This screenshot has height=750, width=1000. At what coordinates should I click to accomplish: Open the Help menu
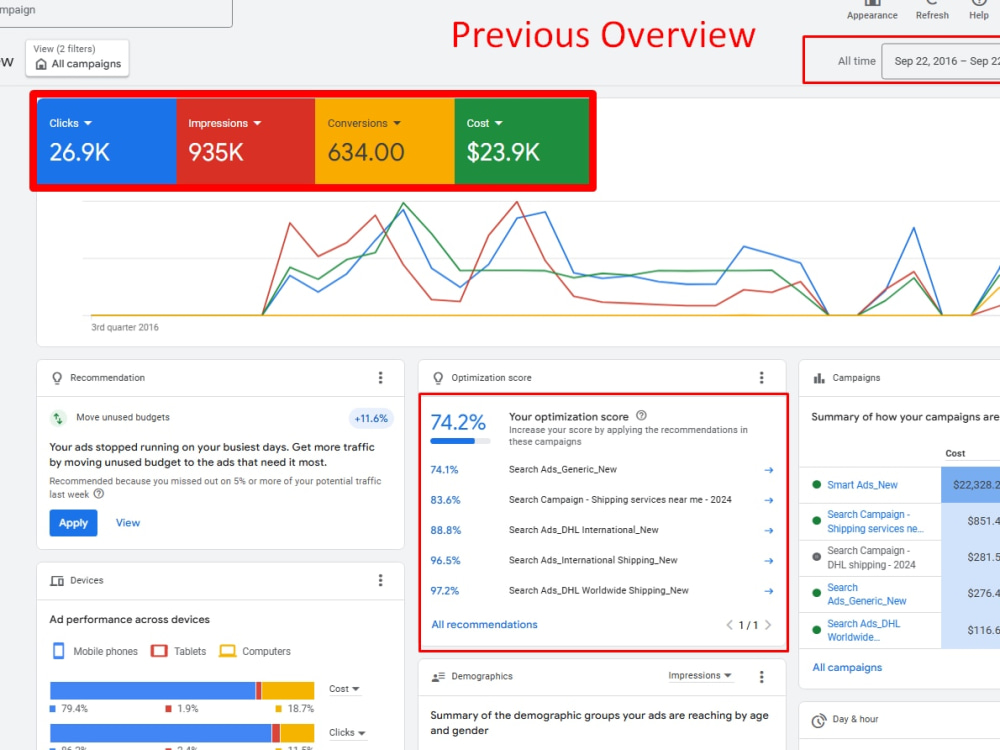(978, 10)
